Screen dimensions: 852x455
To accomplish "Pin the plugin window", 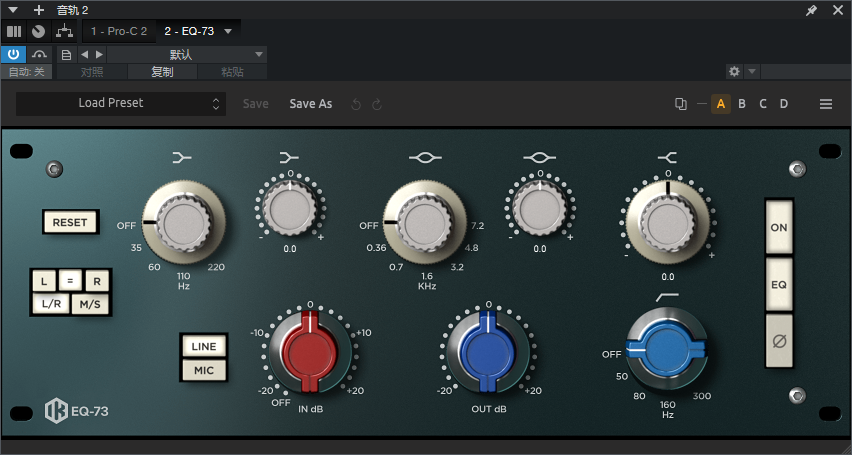I will 811,10.
